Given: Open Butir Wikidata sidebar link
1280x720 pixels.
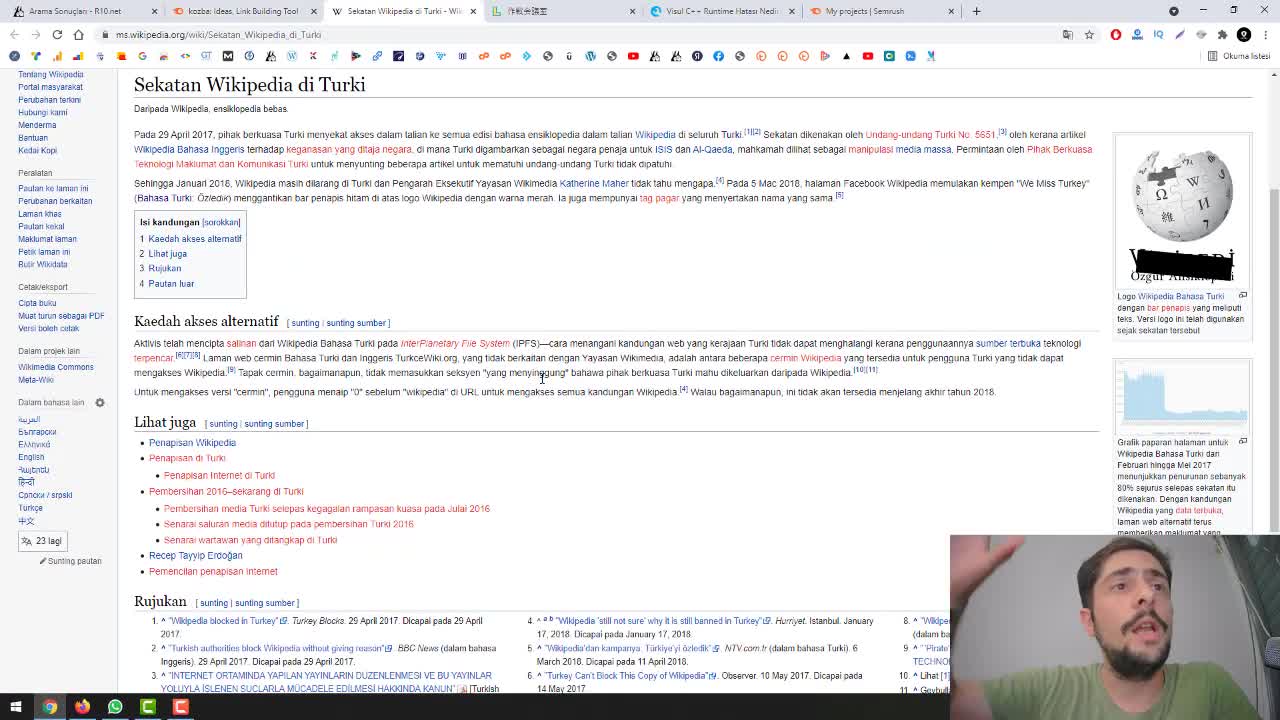Looking at the screenshot, I should click(x=43, y=264).
